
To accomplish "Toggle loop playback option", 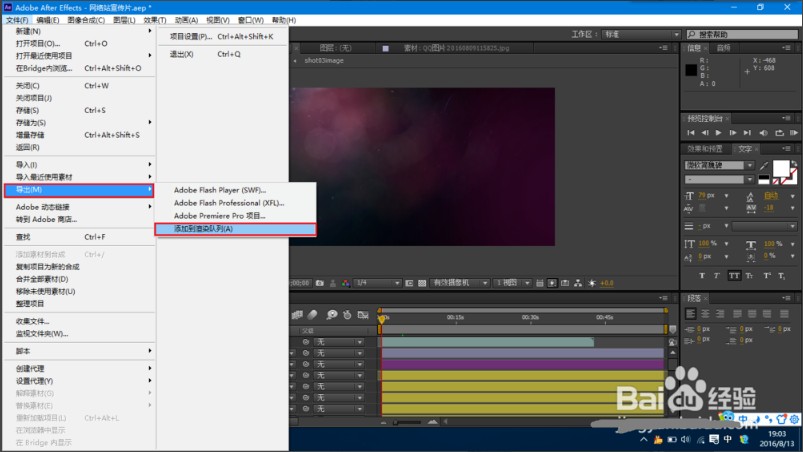I will [779, 133].
